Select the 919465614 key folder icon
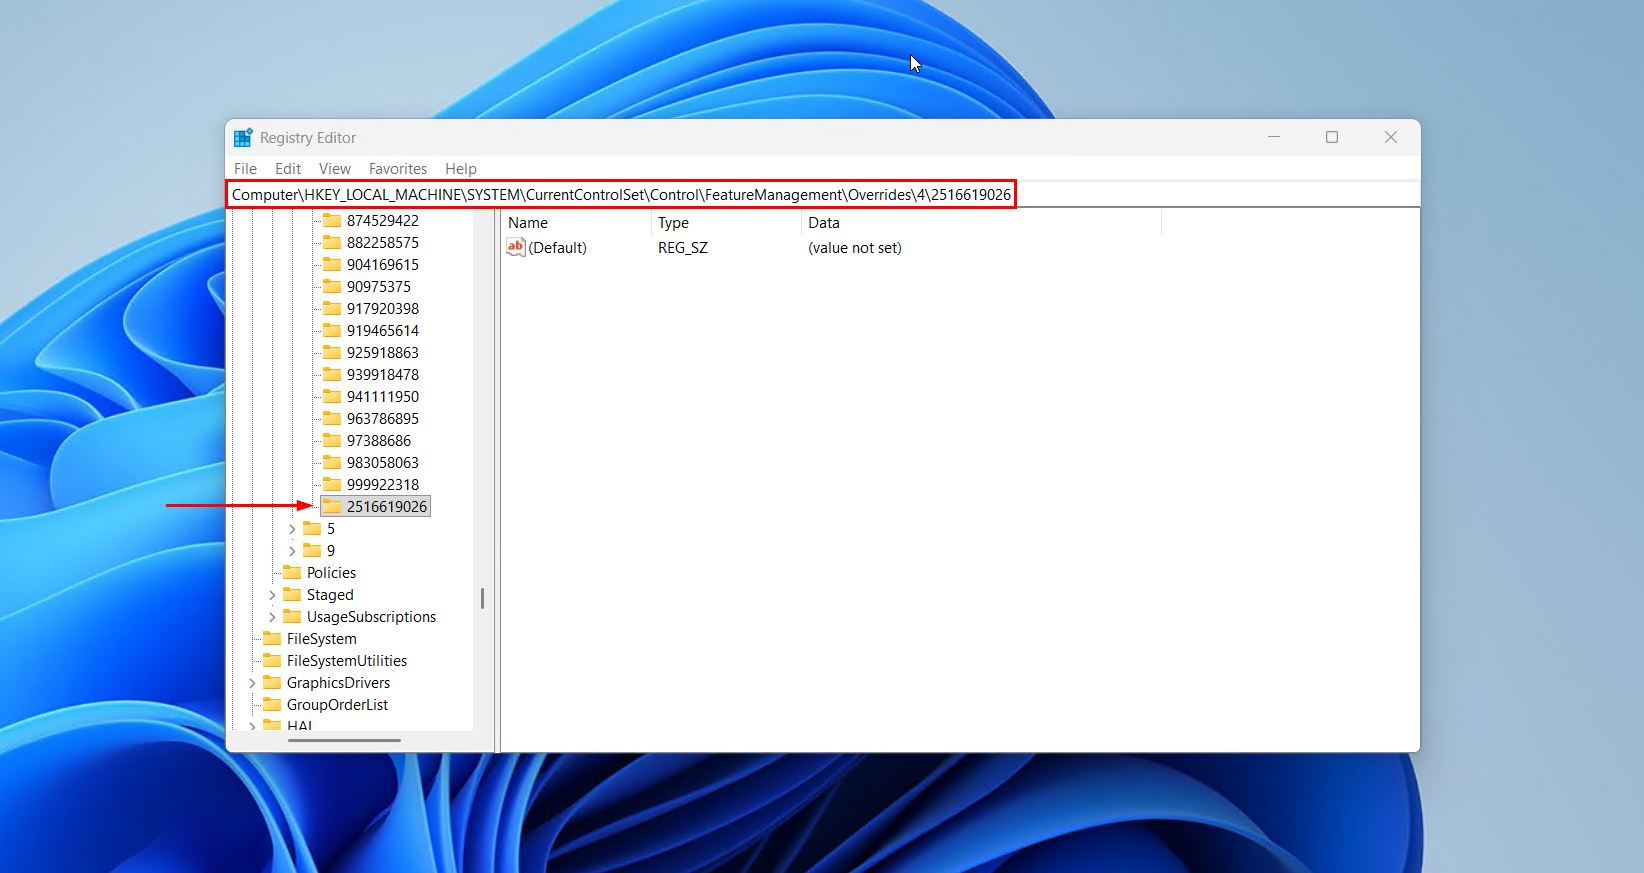This screenshot has height=873, width=1644. [x=332, y=330]
